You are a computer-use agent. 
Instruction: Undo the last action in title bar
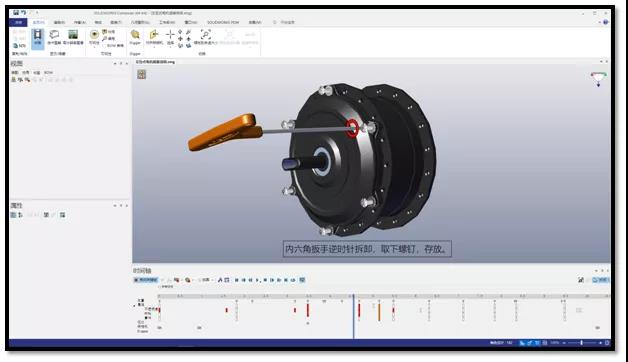click(x=23, y=13)
